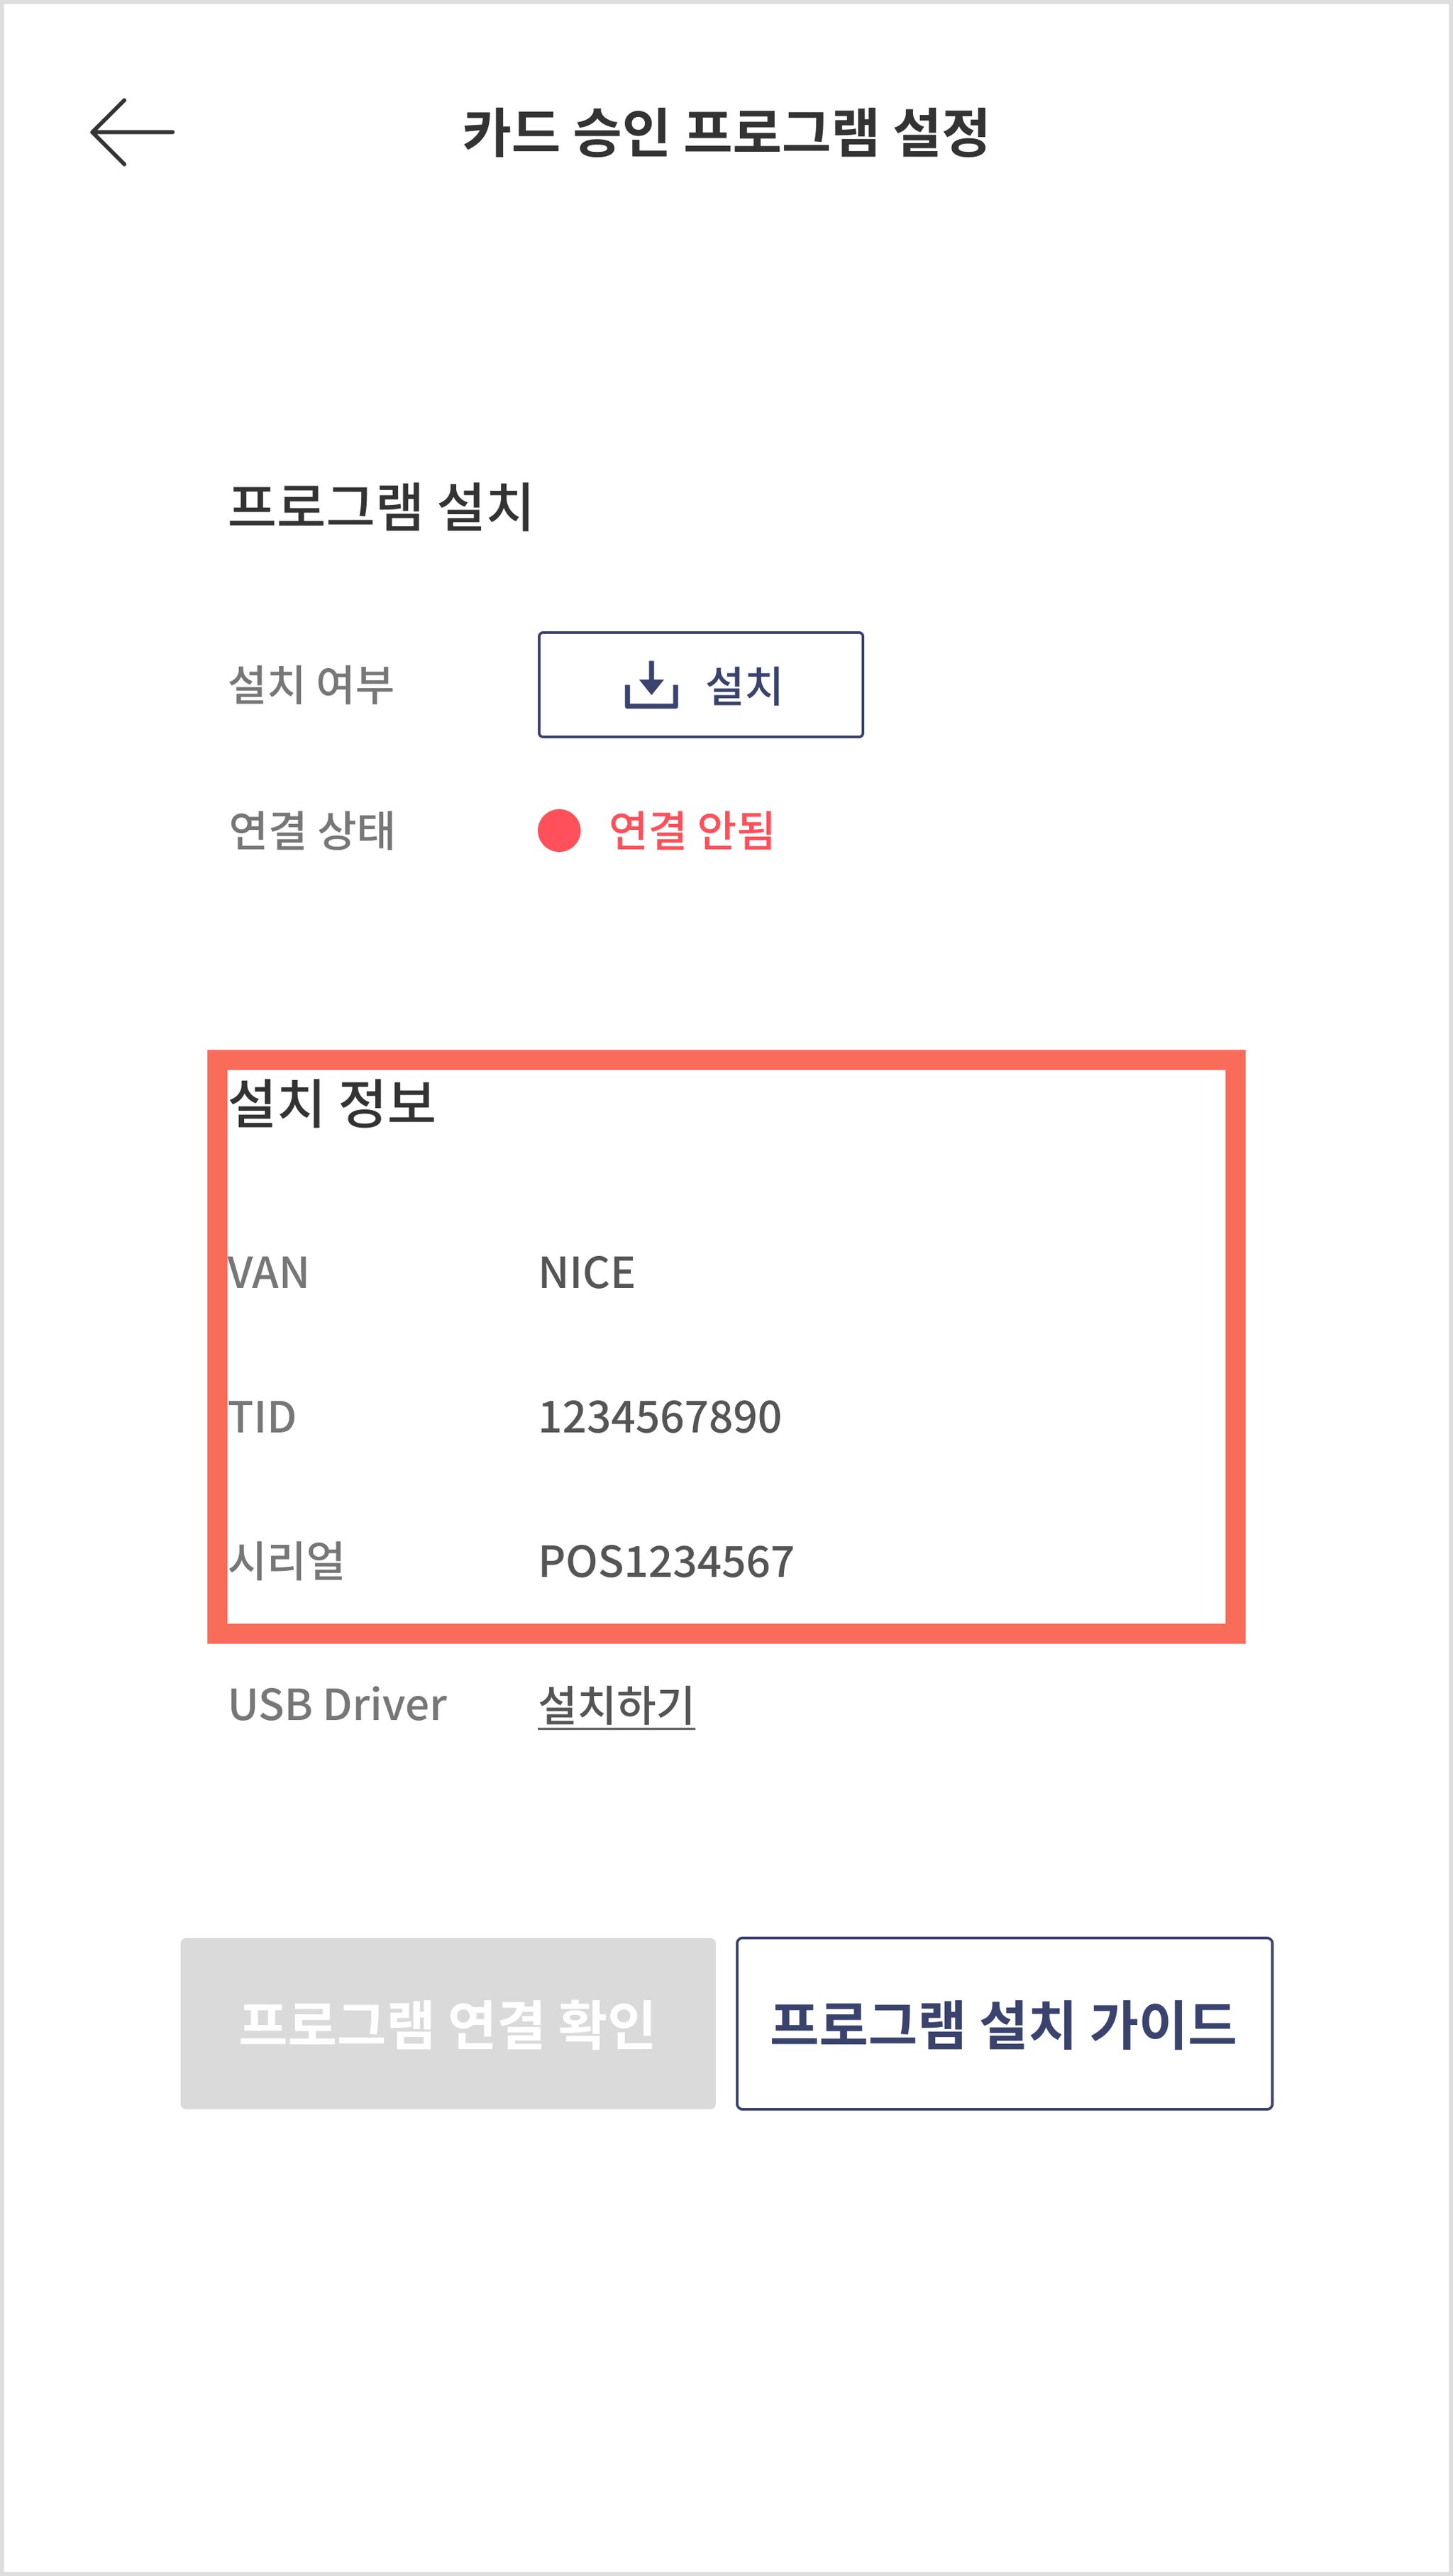The width and height of the screenshot is (1453, 2576).
Task: Open the 프로그램 설치 가이드 button
Action: (x=1004, y=2024)
